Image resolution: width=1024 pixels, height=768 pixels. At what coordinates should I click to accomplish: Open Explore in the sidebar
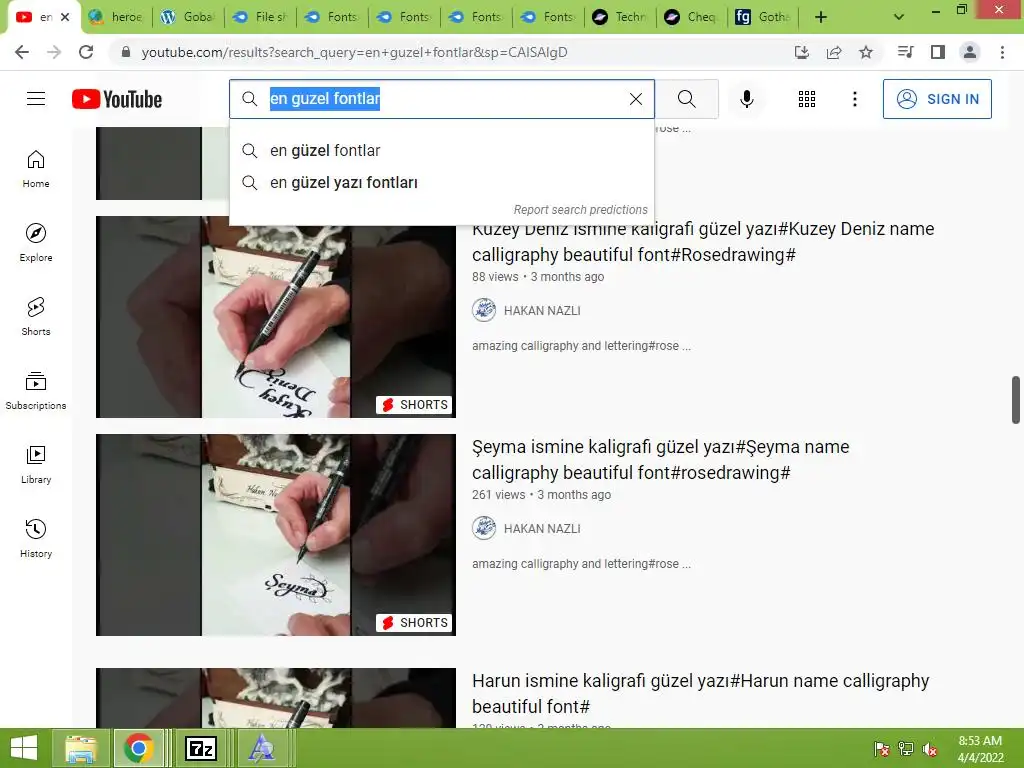[x=36, y=243]
